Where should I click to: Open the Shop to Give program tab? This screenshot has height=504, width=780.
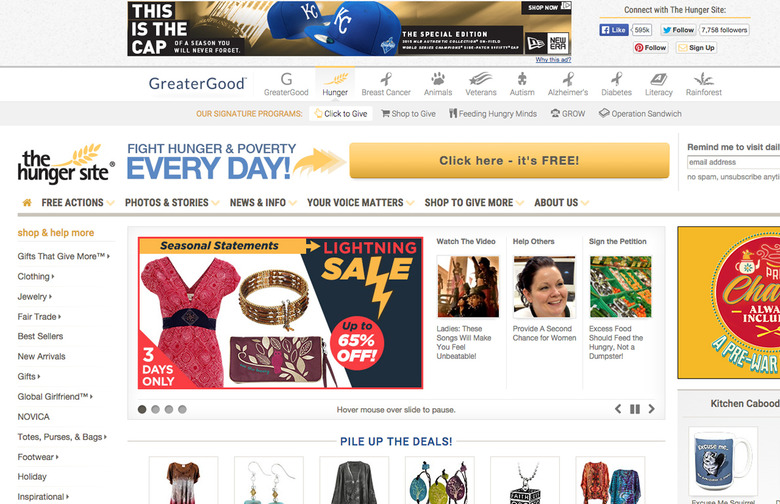tap(408, 113)
